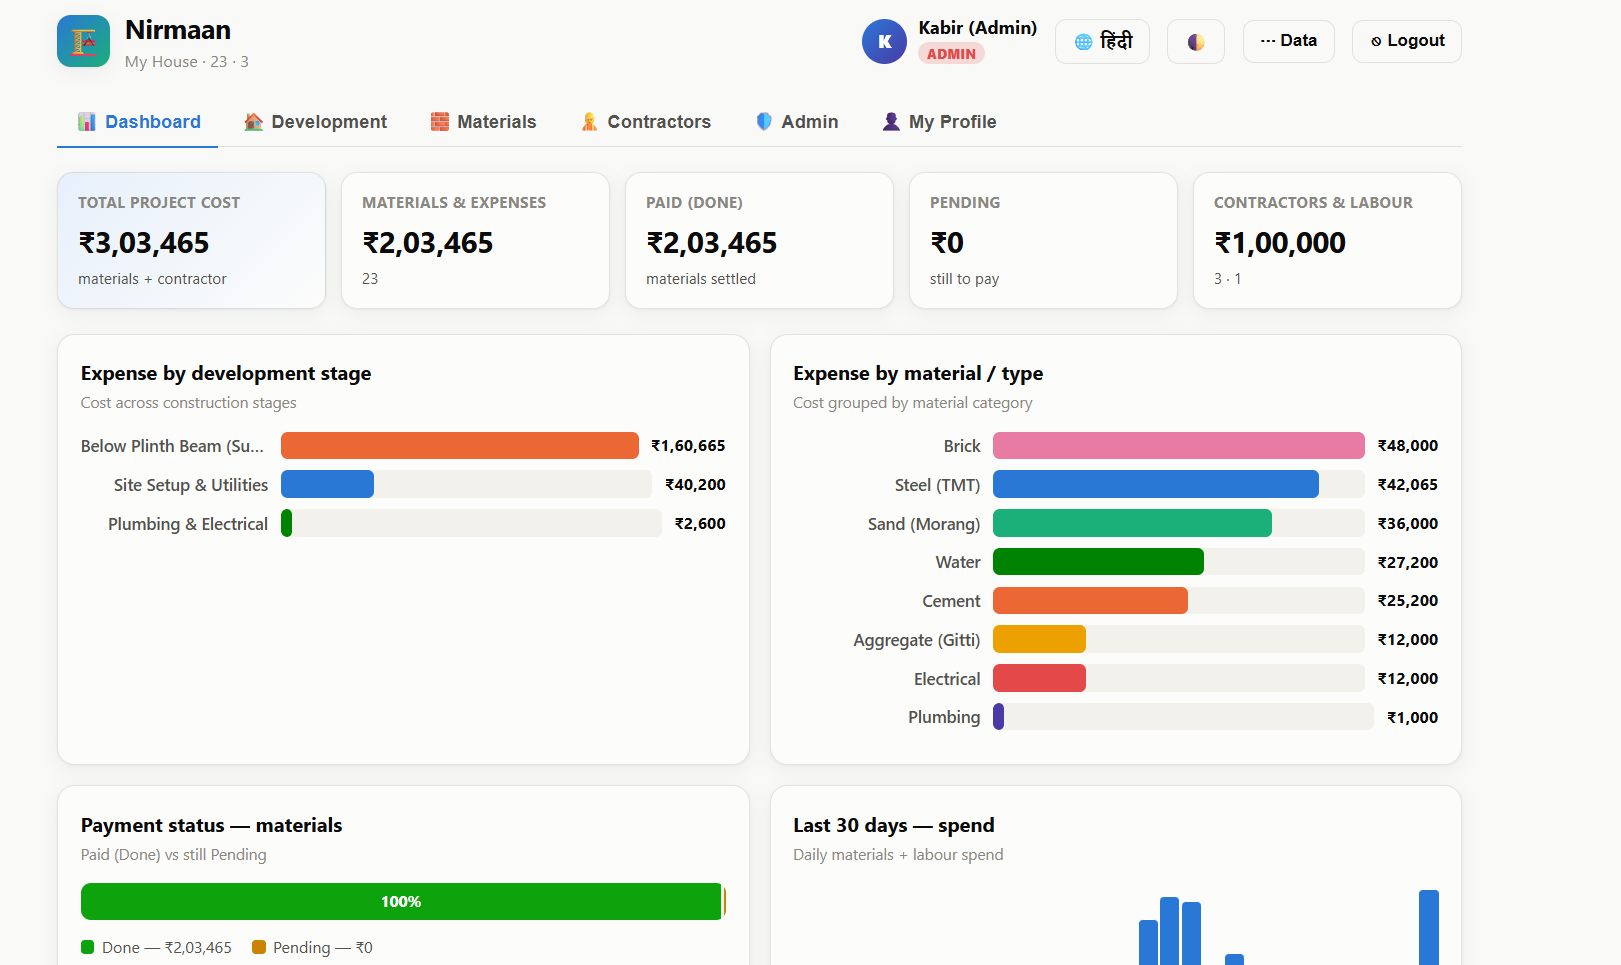Click the ₹36,000 Sand amount
The image size is (1621, 965).
(x=1408, y=524)
